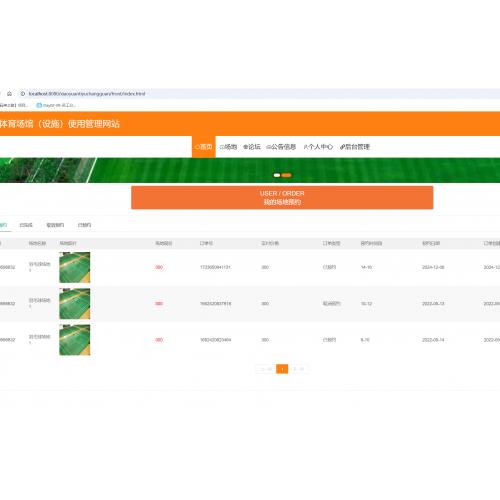Viewport: 500px width, 500px height.
Task: Open the 公告信息 navigation item
Action: 281,147
